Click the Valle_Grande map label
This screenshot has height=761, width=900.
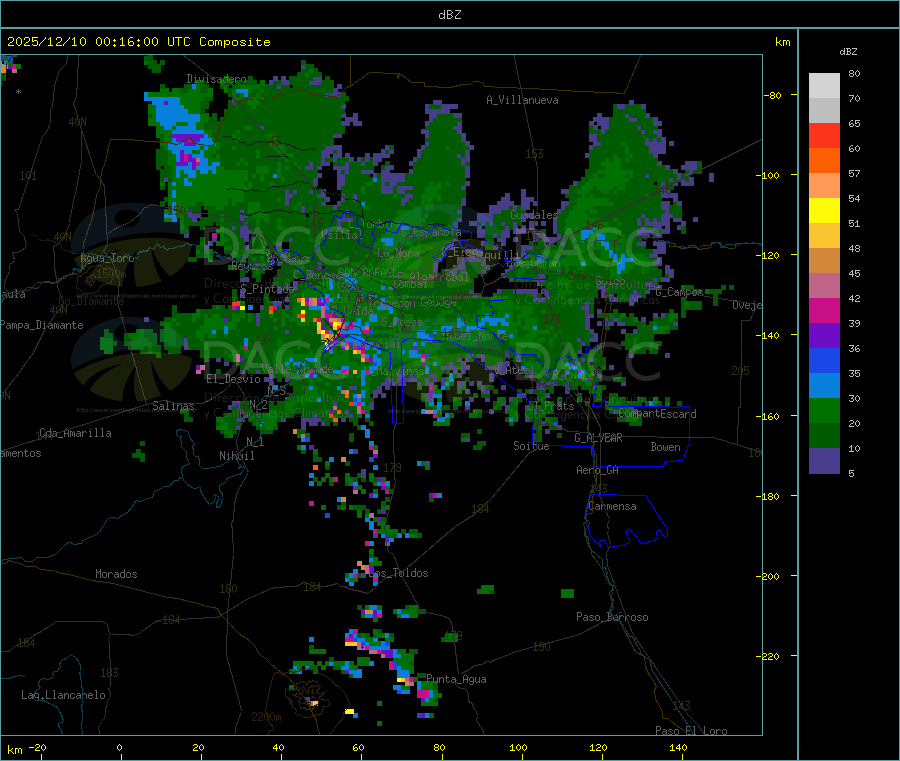(x=297, y=368)
